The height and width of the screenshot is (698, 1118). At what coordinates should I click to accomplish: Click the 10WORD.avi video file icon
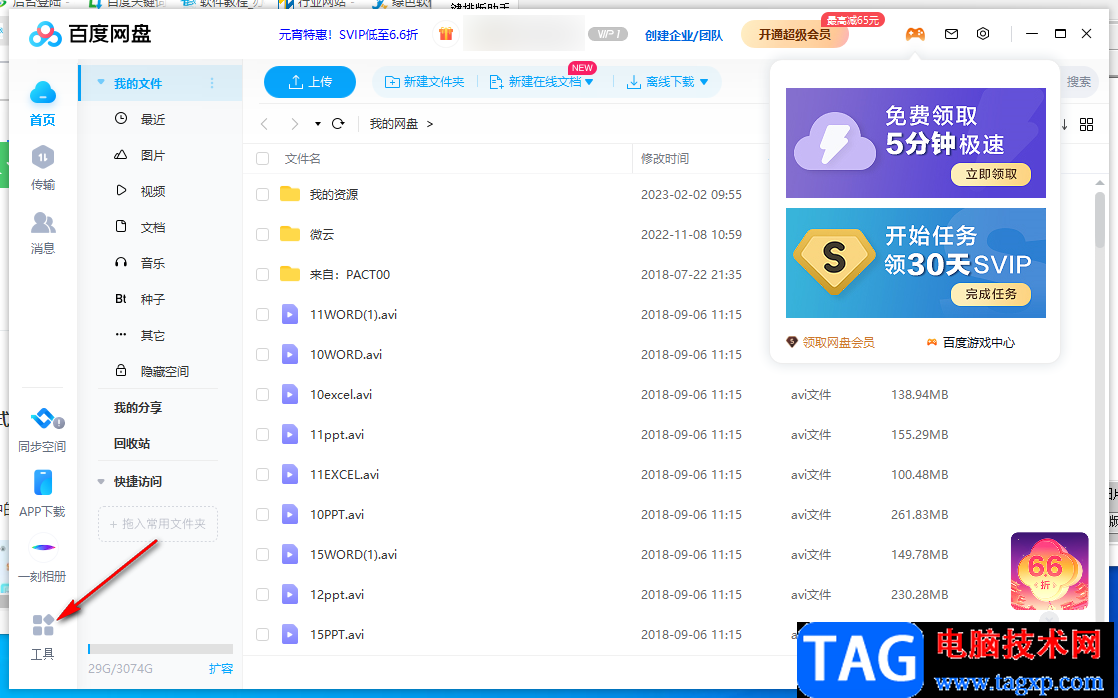click(289, 354)
